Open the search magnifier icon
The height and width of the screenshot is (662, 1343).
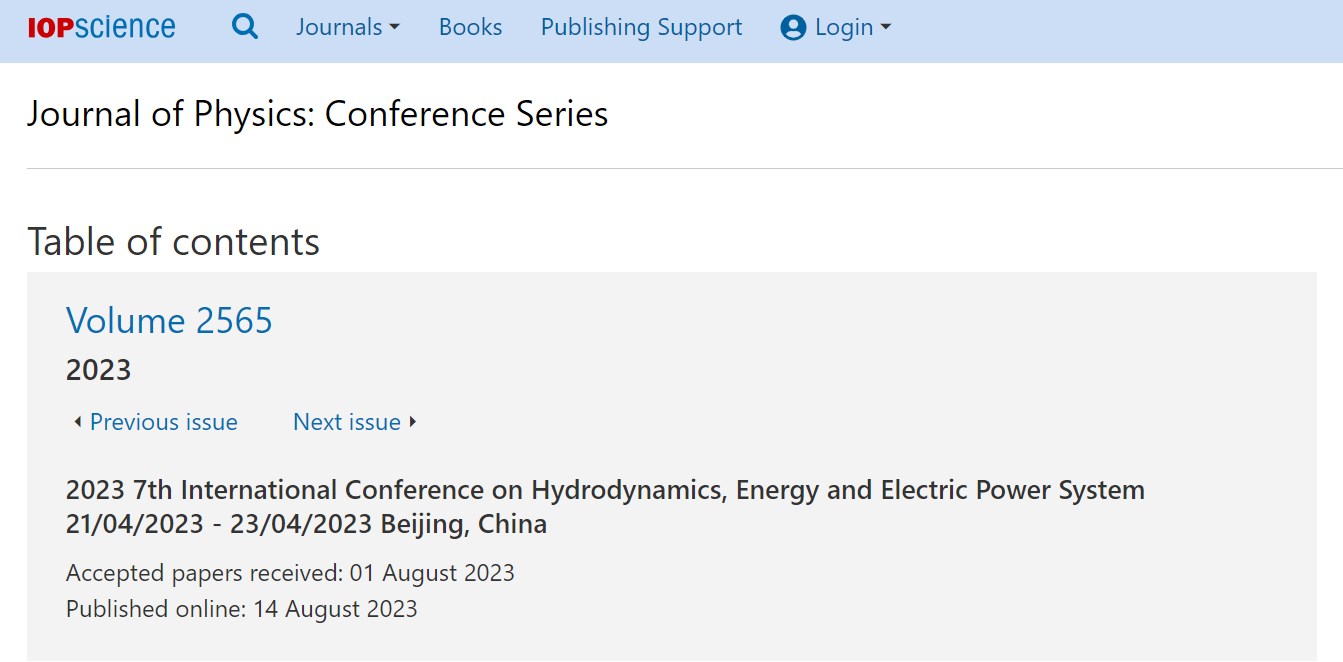(245, 27)
